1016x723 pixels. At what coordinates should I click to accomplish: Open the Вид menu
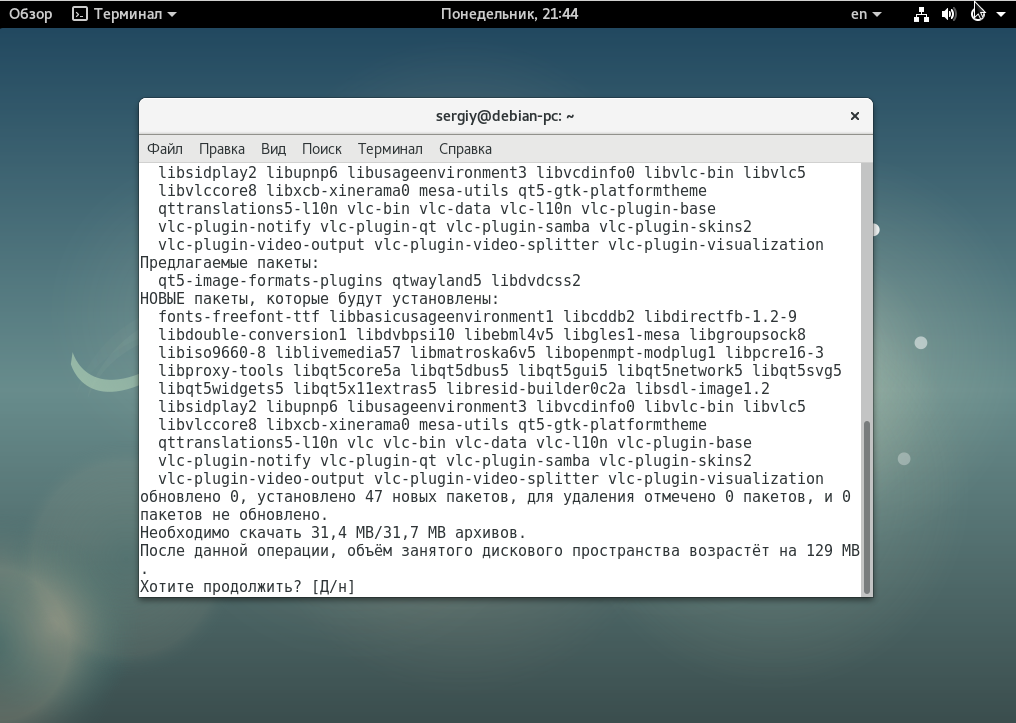tap(273, 149)
